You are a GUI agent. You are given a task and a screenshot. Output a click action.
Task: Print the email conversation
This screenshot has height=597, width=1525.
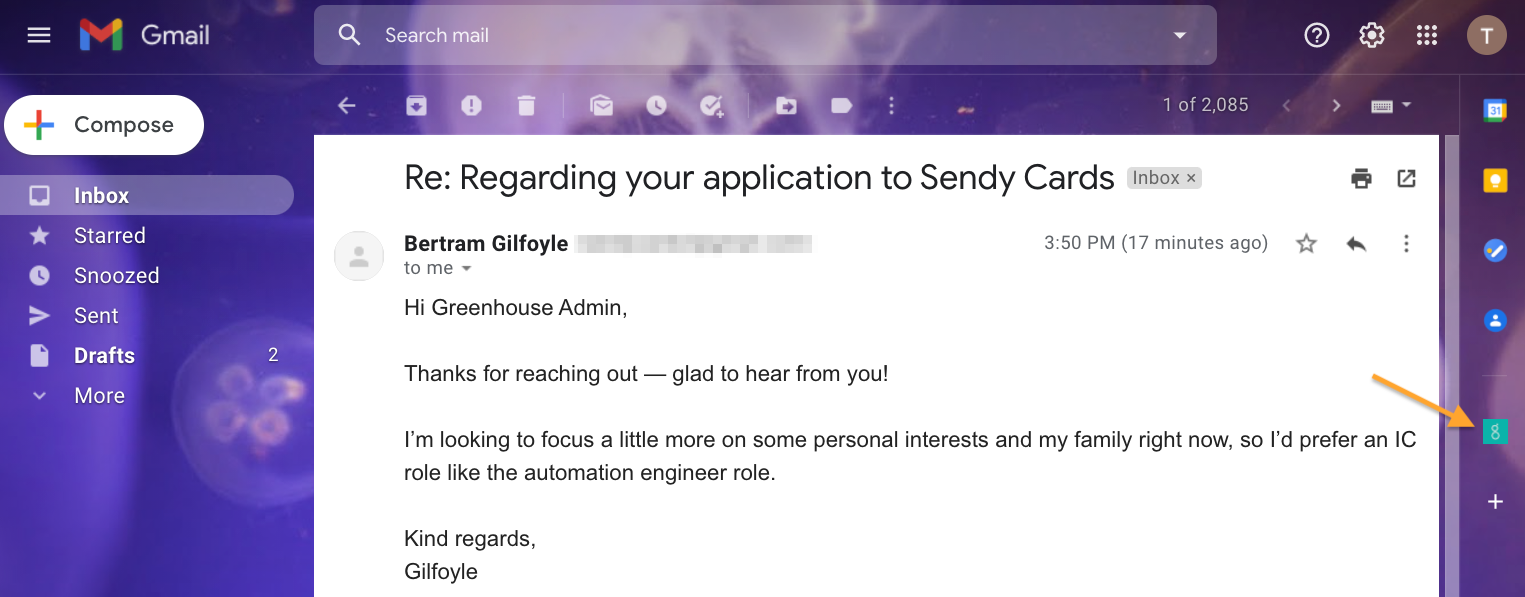1361,179
